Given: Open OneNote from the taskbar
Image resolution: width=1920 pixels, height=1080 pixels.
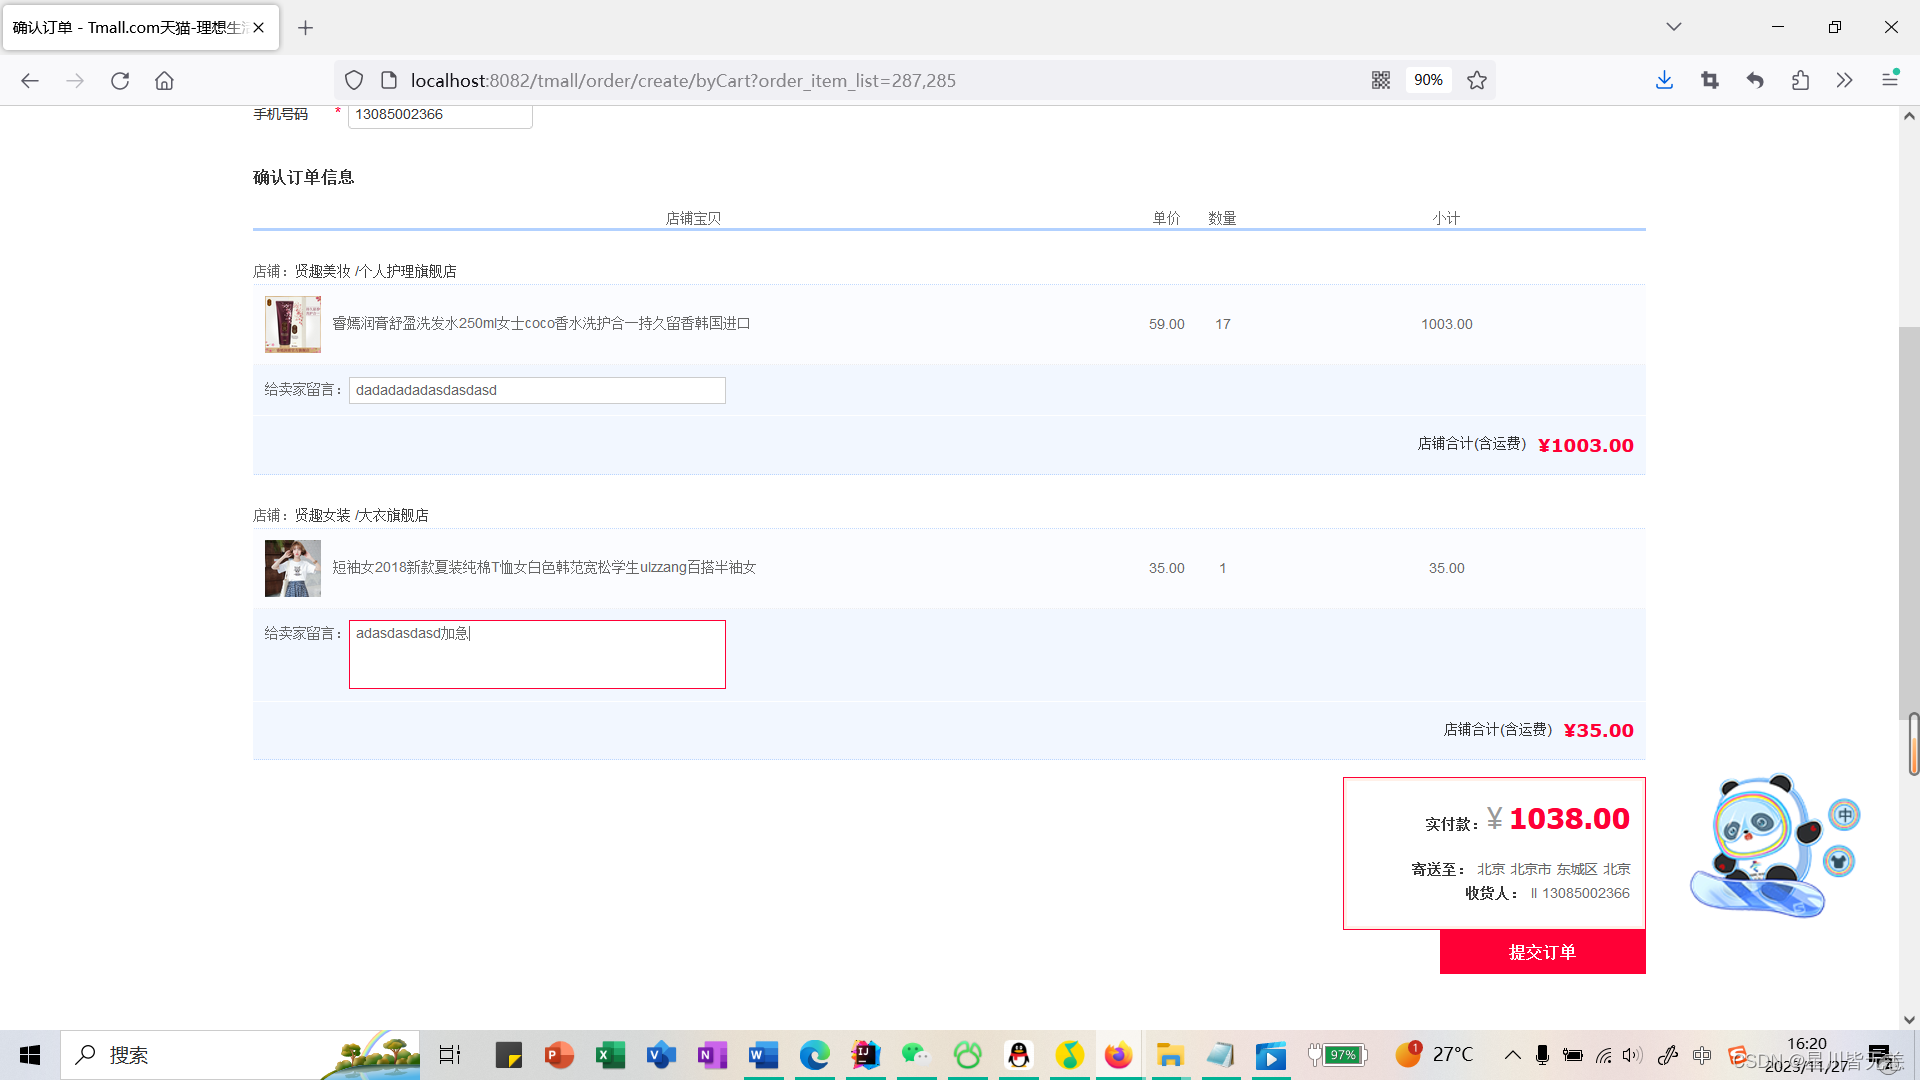Looking at the screenshot, I should point(712,1055).
